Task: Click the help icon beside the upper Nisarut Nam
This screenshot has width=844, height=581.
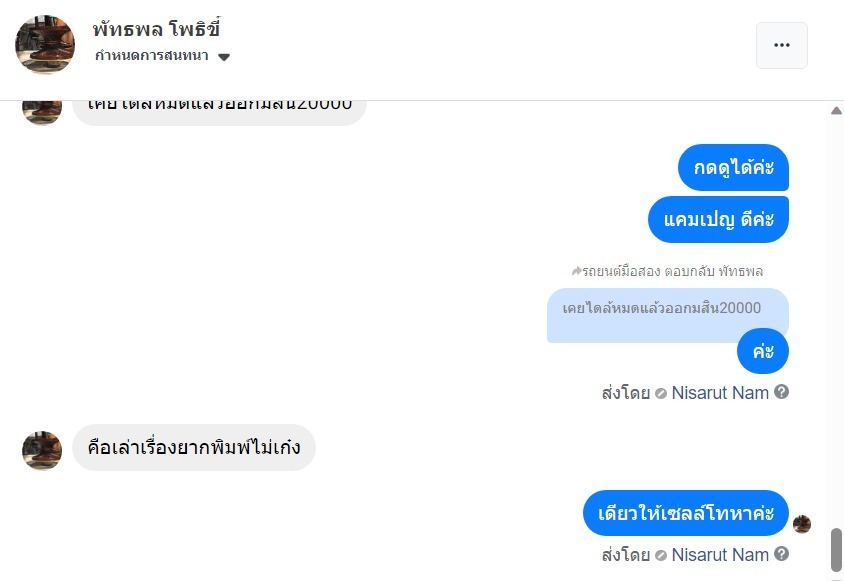Action: (x=782, y=392)
